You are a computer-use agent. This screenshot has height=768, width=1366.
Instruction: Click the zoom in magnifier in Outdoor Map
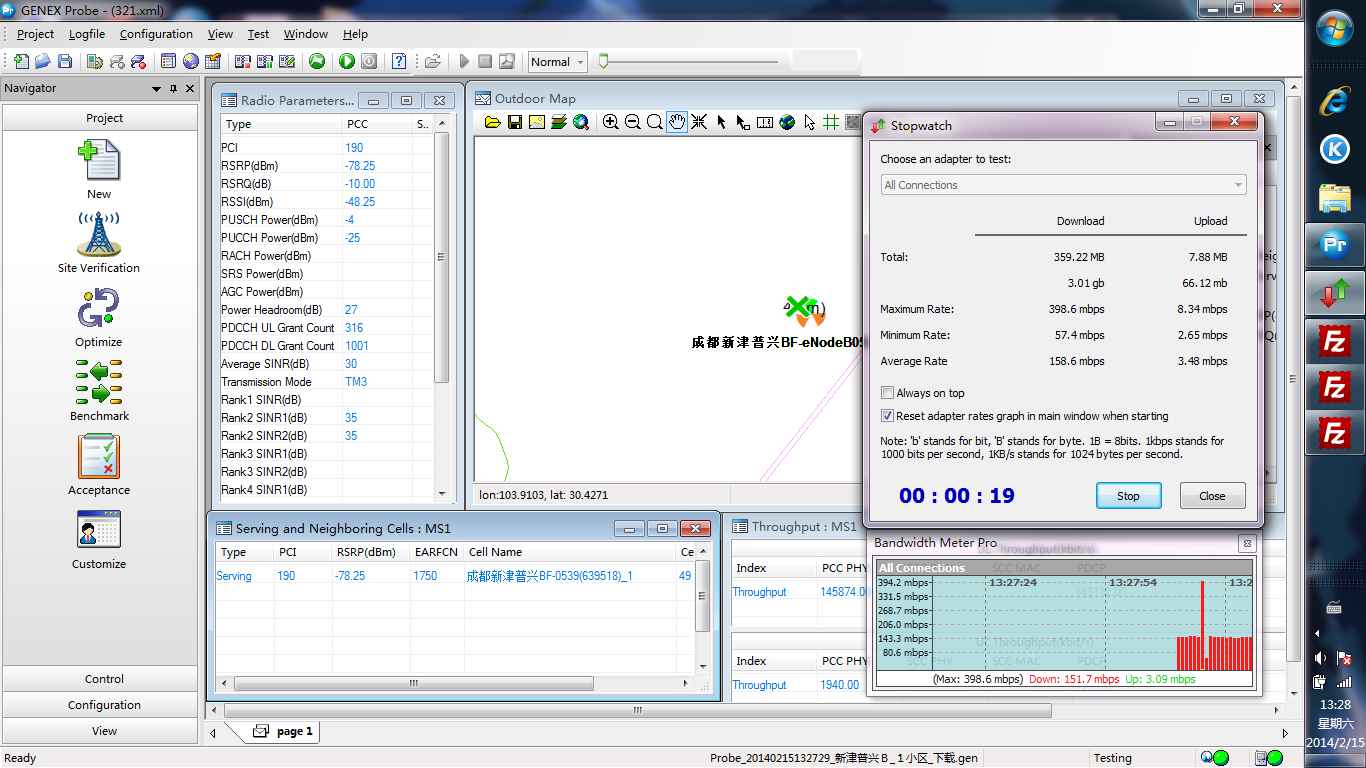coord(611,122)
